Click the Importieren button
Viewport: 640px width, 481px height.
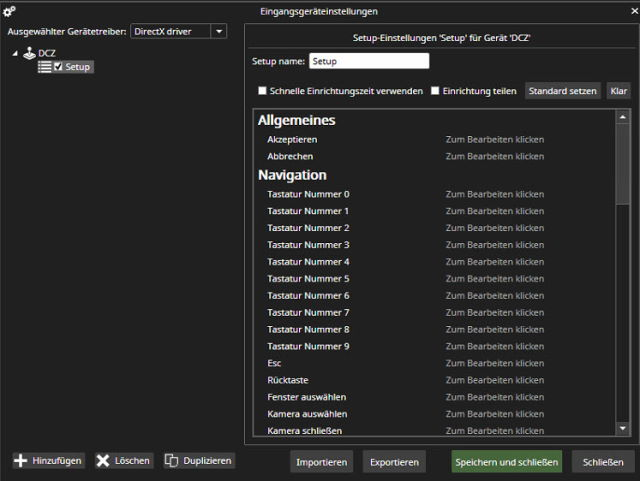point(322,462)
